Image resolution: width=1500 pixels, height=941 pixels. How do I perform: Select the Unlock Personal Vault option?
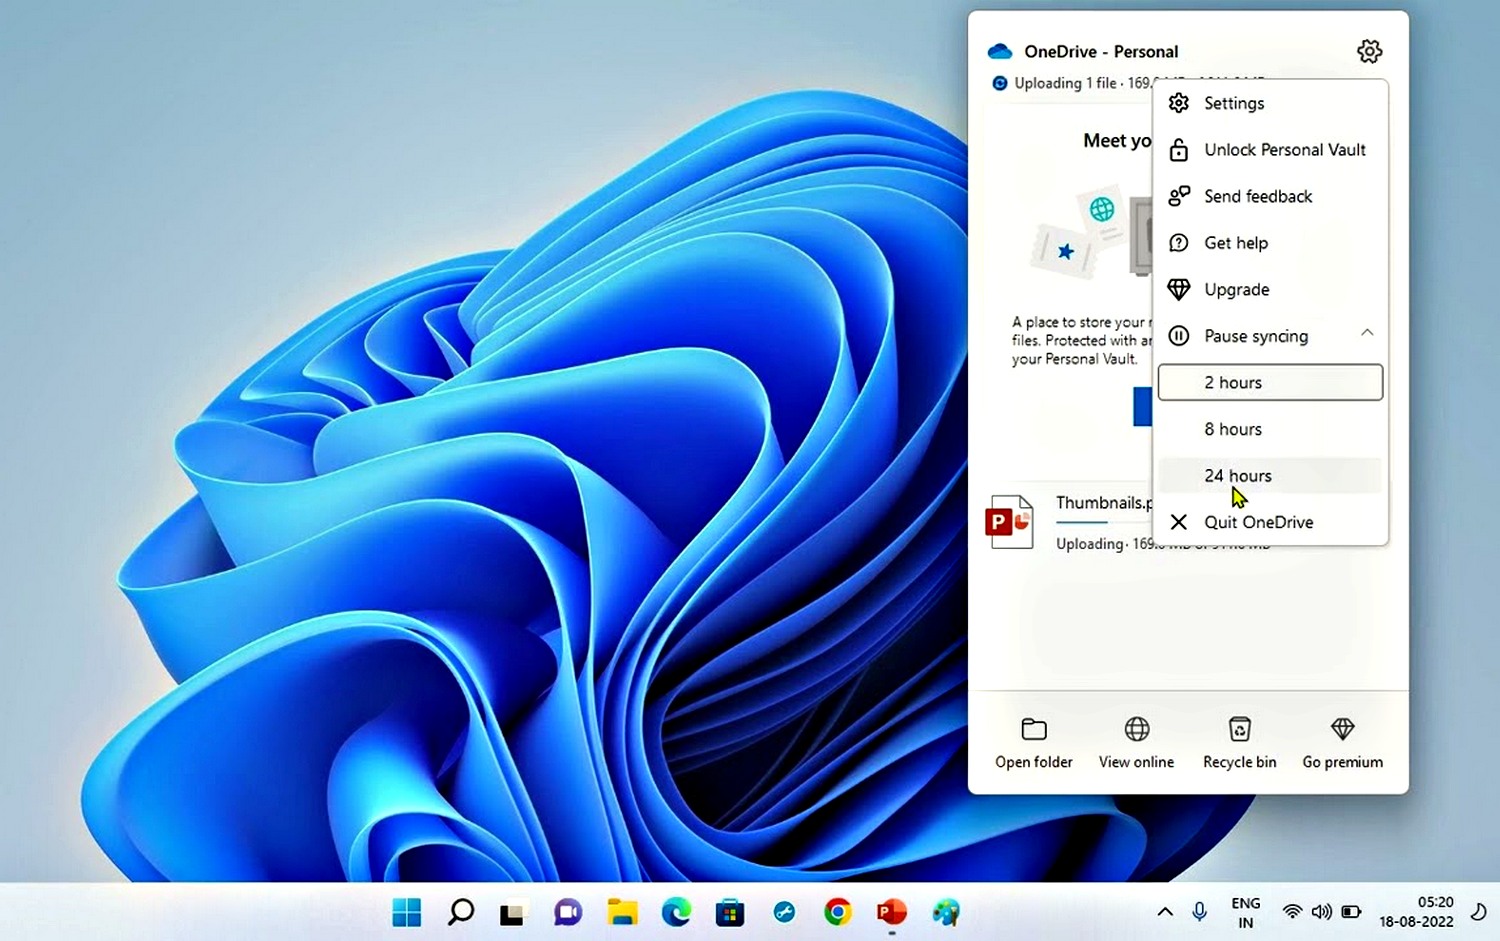tap(1285, 149)
